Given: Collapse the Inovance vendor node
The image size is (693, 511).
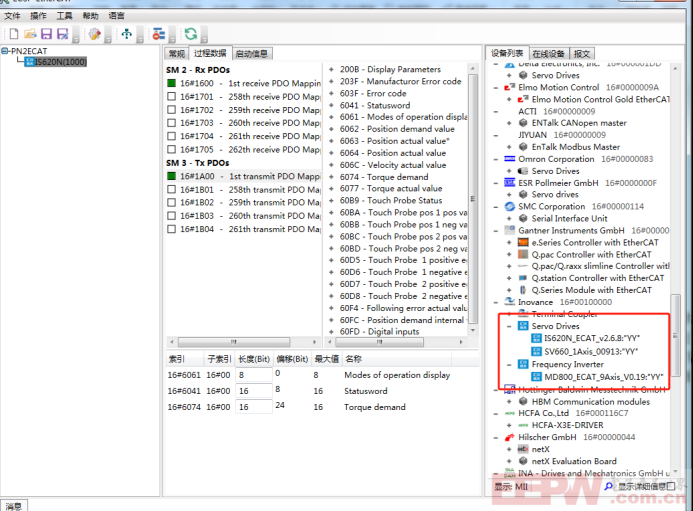Looking at the screenshot, I should [x=496, y=302].
